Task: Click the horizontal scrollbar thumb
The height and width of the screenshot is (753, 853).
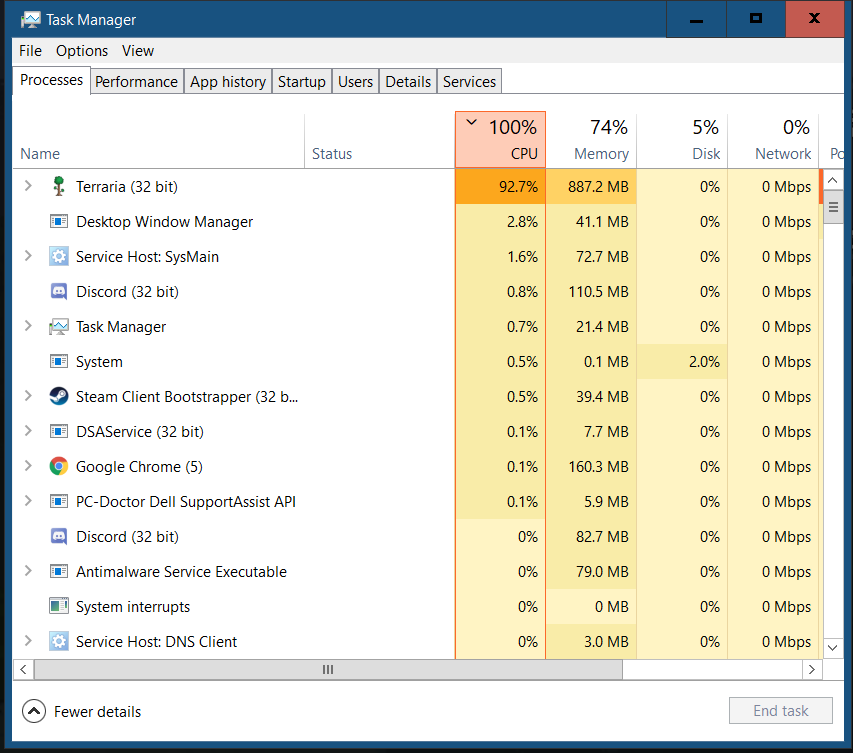Action: click(x=328, y=669)
